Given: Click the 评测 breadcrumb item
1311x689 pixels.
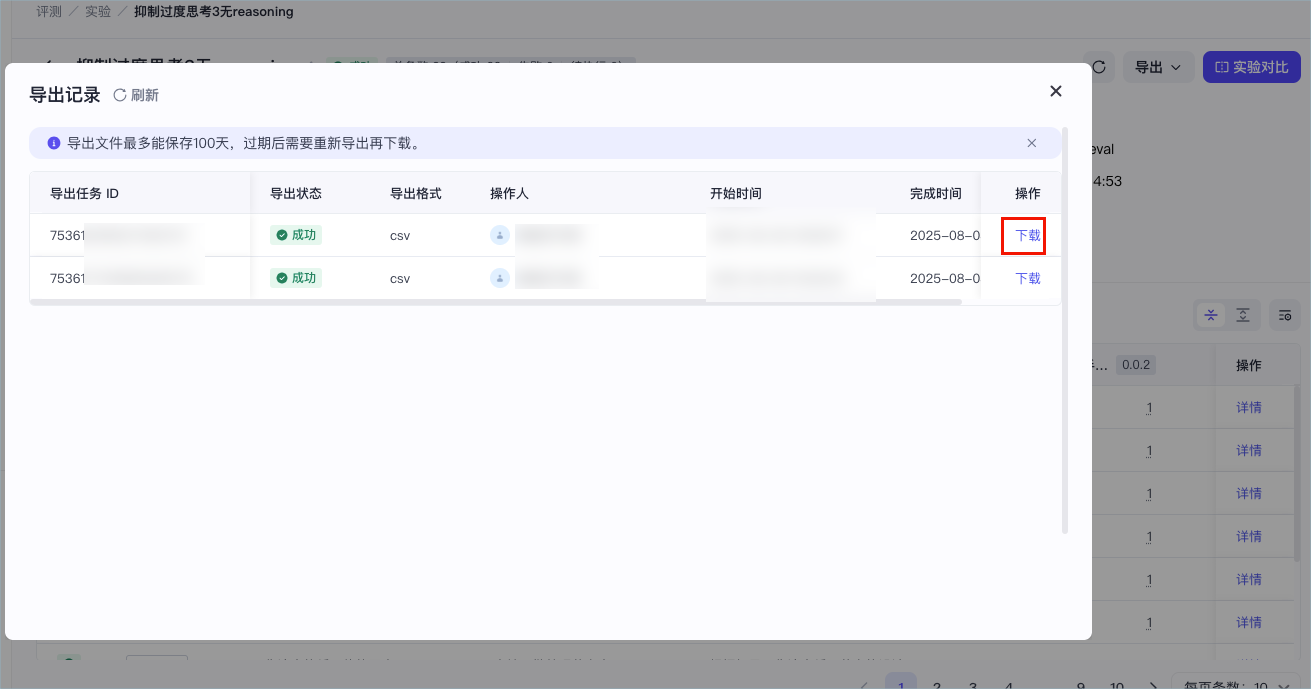Looking at the screenshot, I should pyautogui.click(x=50, y=12).
